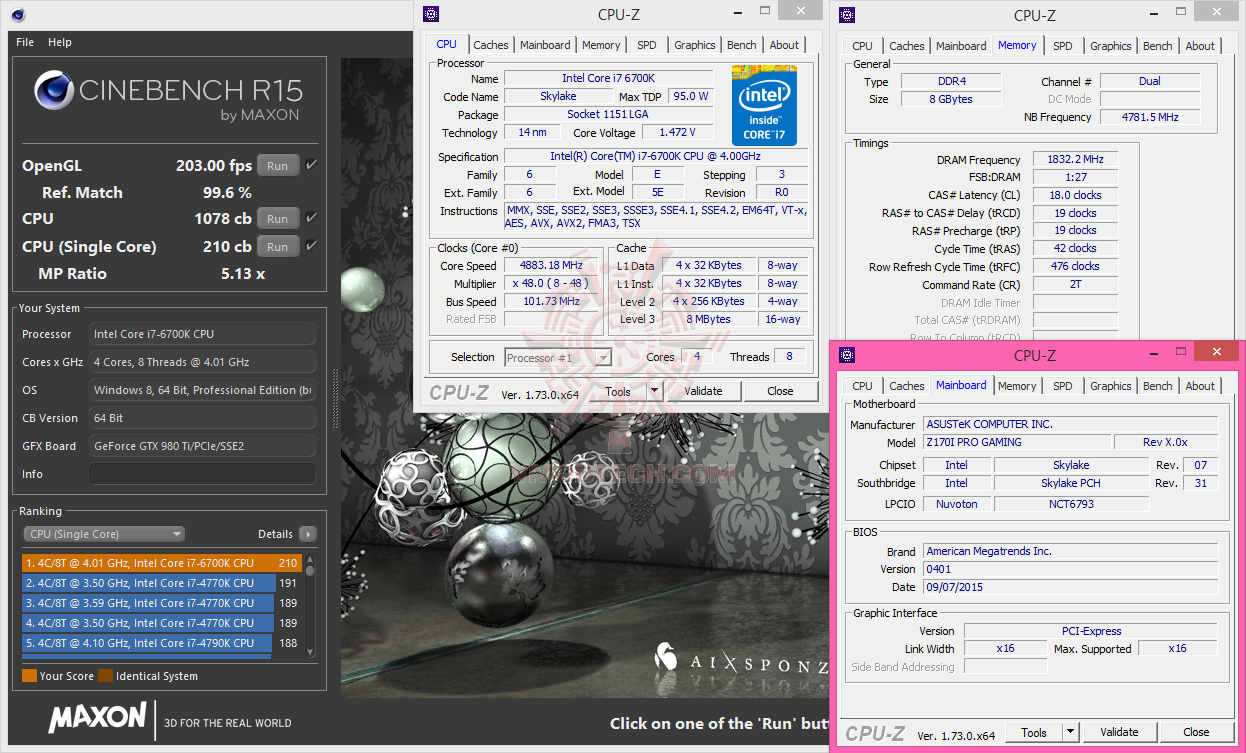Image resolution: width=1246 pixels, height=753 pixels.
Task: Click the title bar icon of the pink CPU-Z window
Action: click(x=847, y=354)
